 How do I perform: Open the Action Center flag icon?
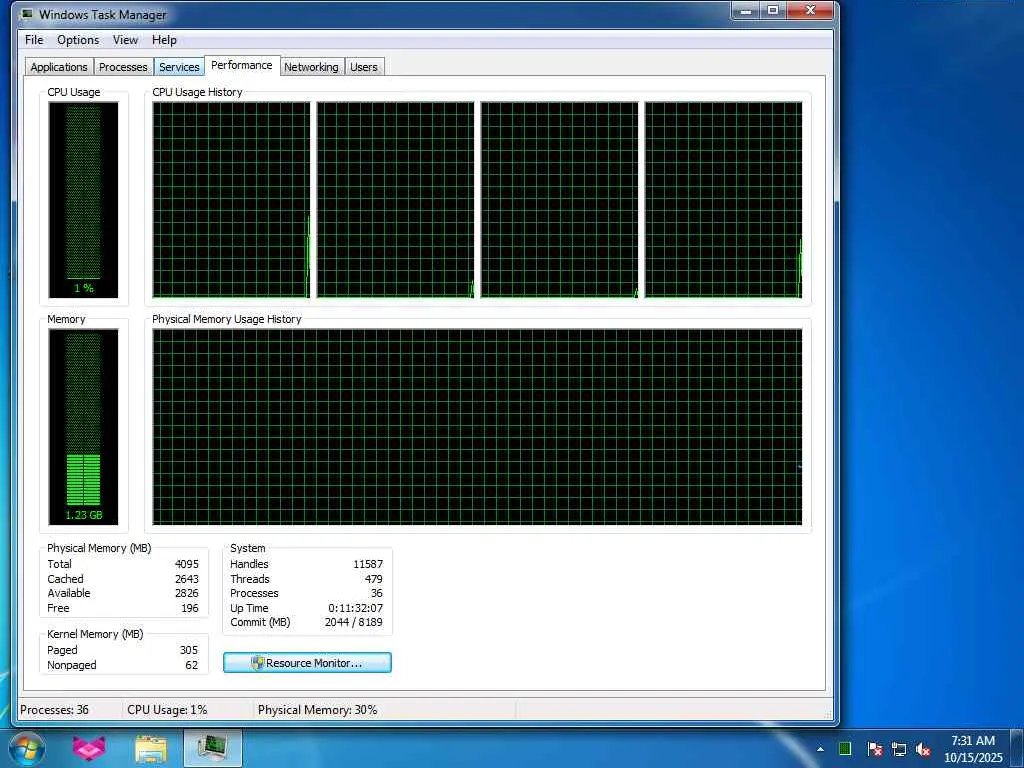pos(874,749)
